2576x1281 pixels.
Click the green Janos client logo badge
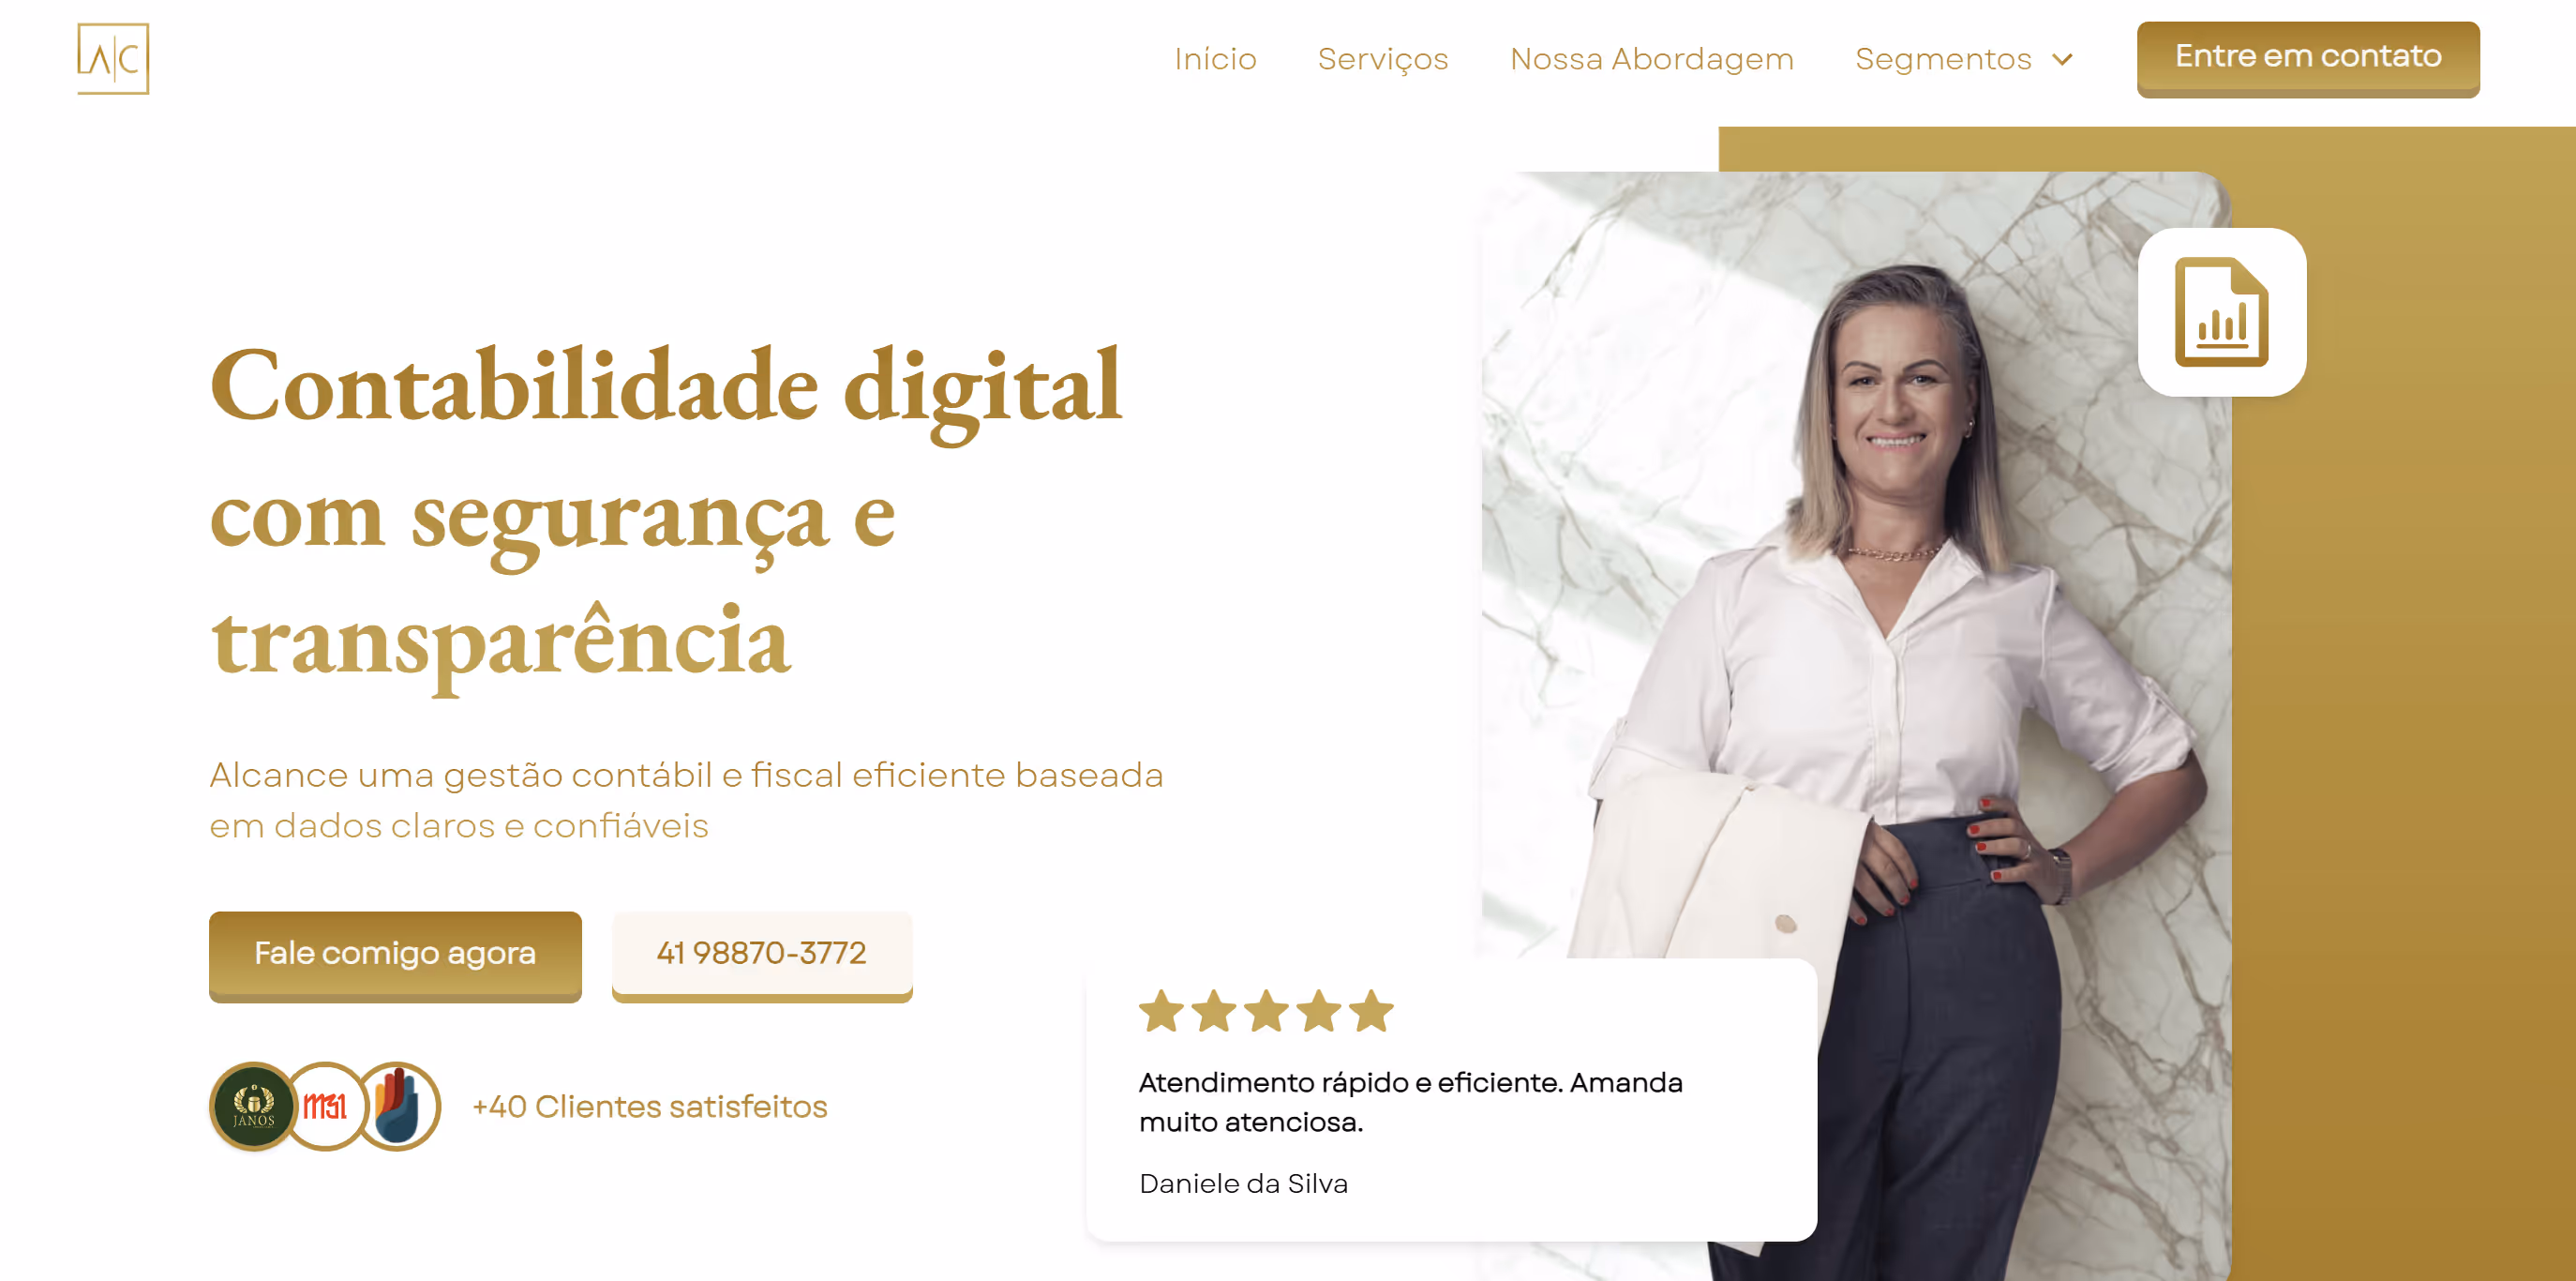[254, 1106]
